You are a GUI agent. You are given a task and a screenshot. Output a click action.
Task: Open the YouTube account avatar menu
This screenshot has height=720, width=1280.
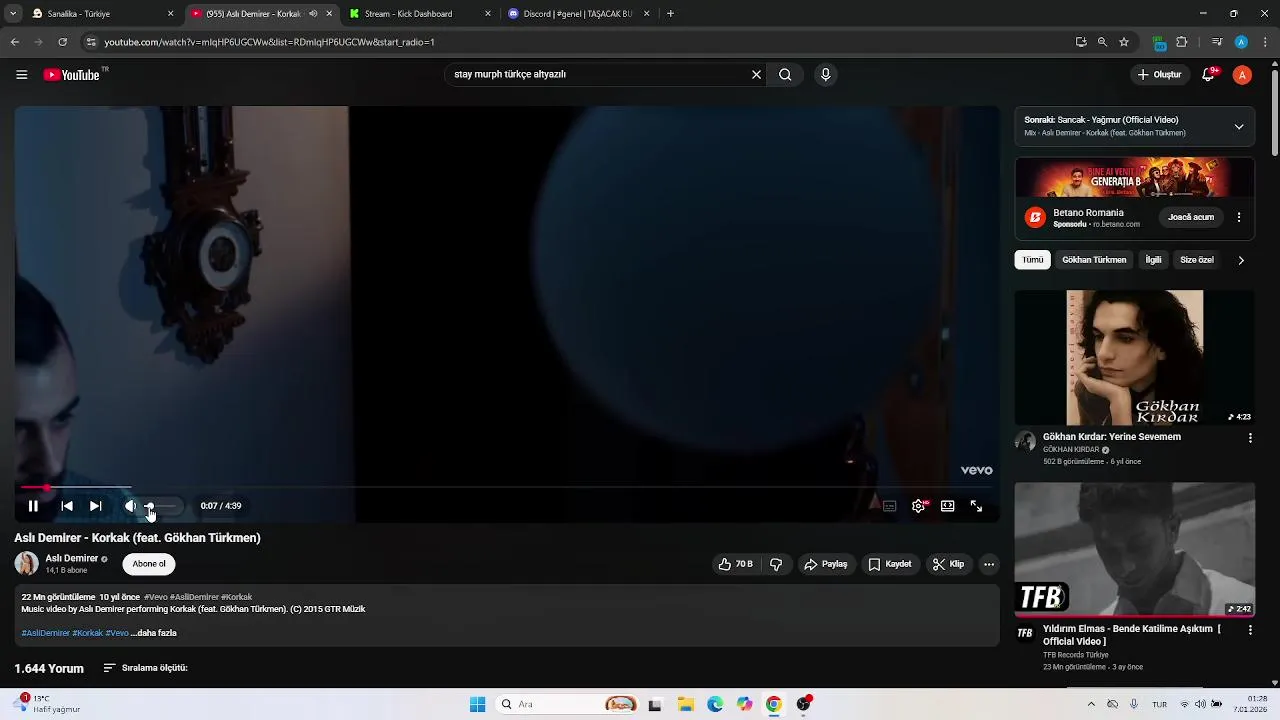(1242, 74)
